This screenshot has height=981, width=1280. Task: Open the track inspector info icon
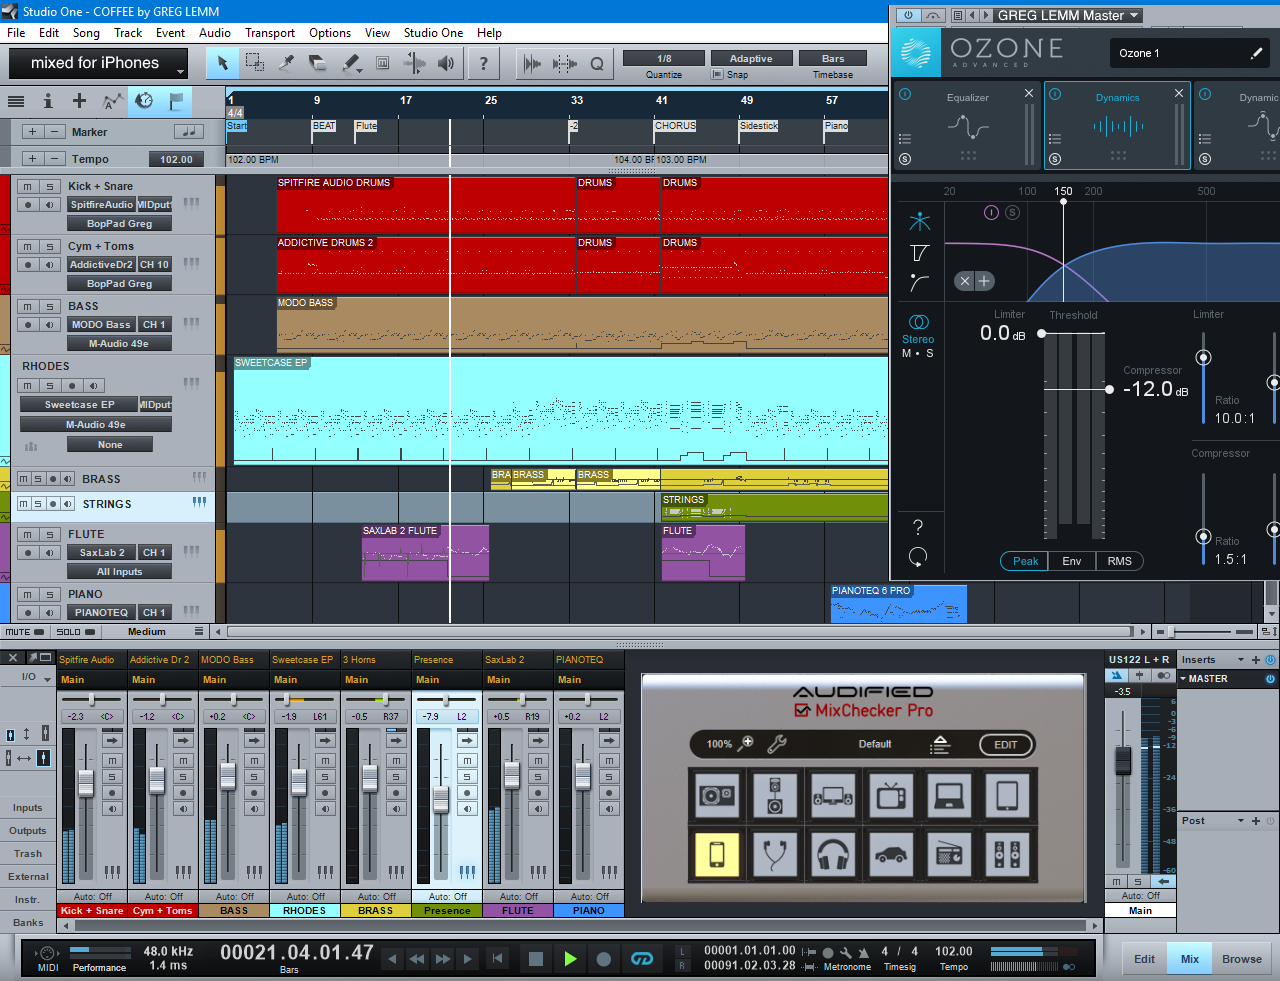coord(47,101)
